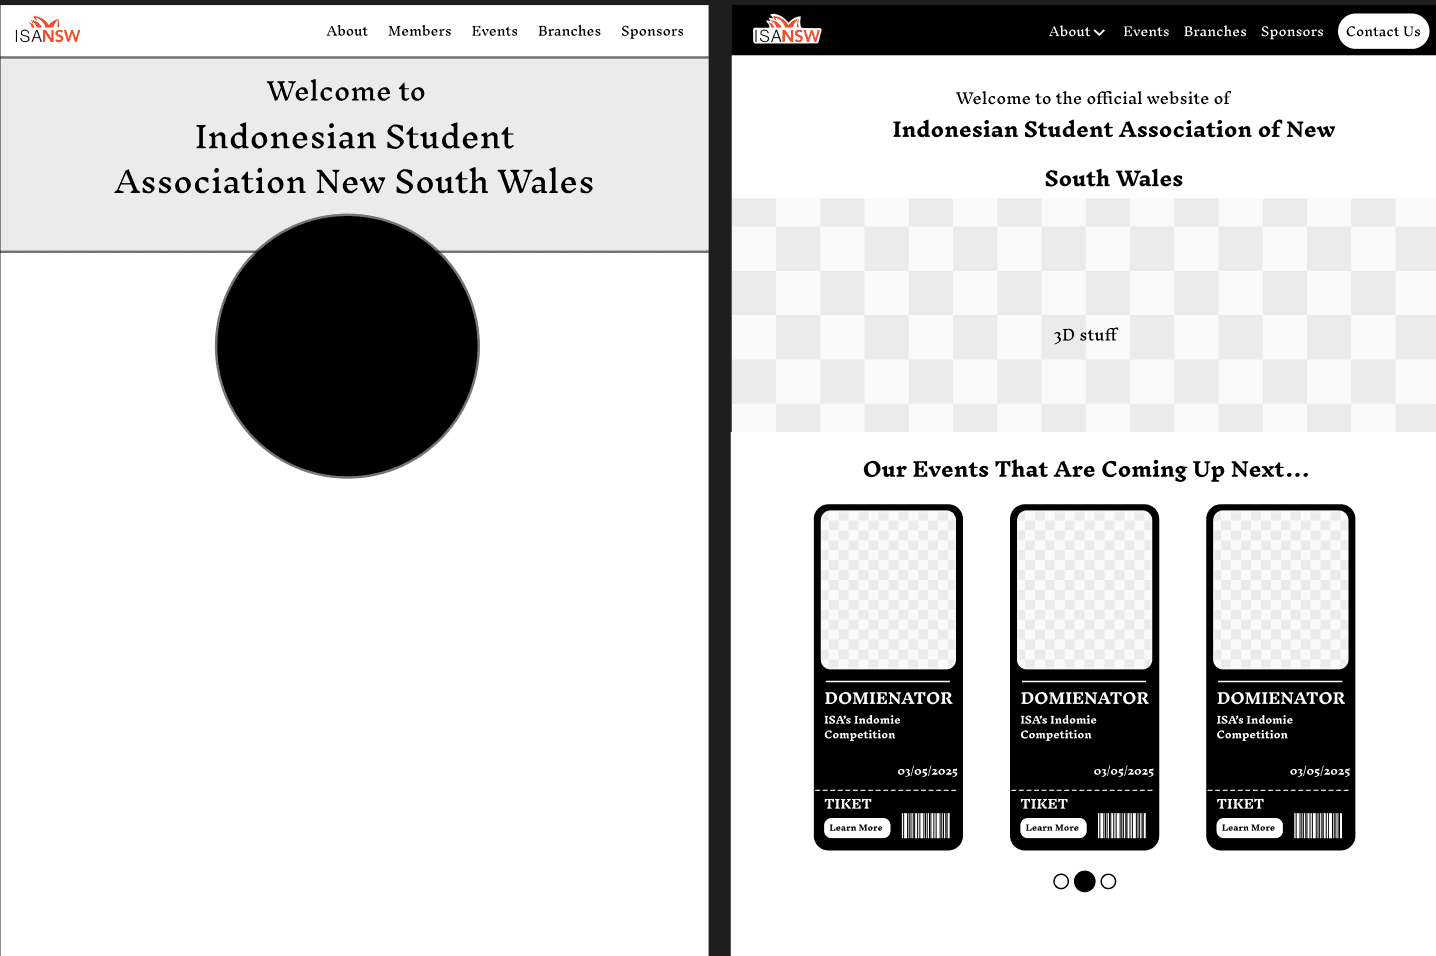Image resolution: width=1436 pixels, height=956 pixels.
Task: Click the large black circle graphic
Action: pyautogui.click(x=347, y=347)
